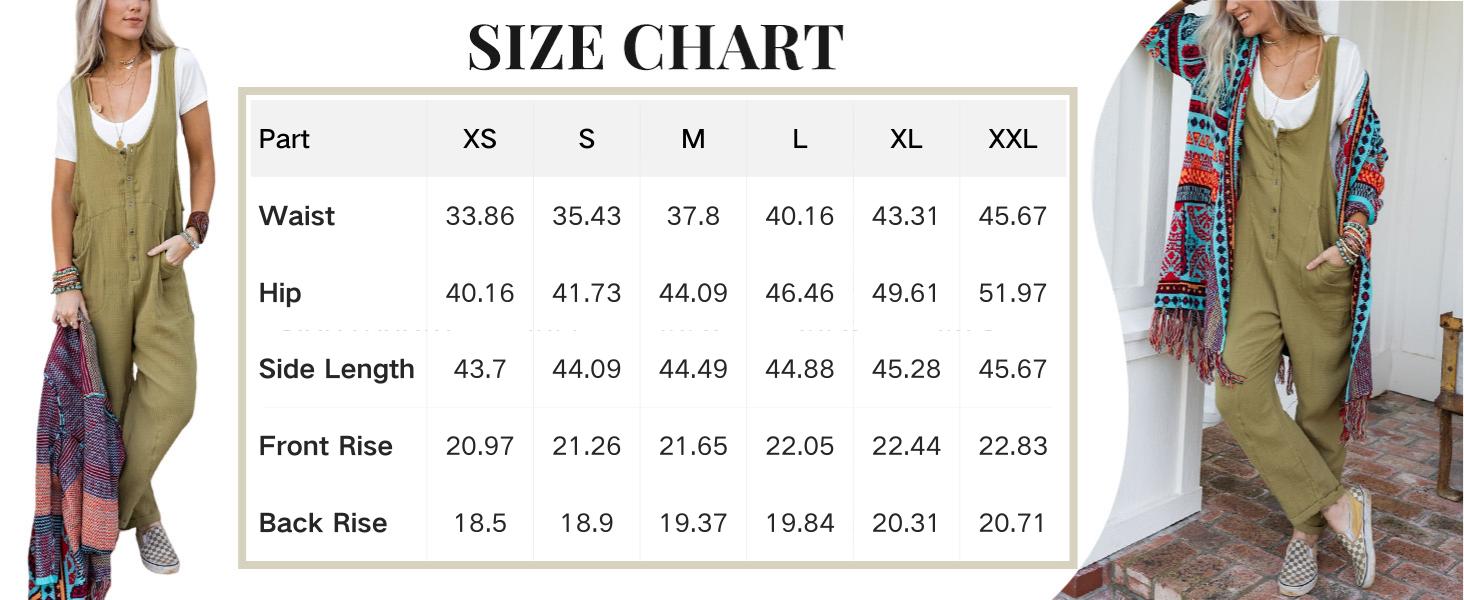Click the Waist value 33.86 for XS
The width and height of the screenshot is (1464, 600).
click(x=480, y=216)
